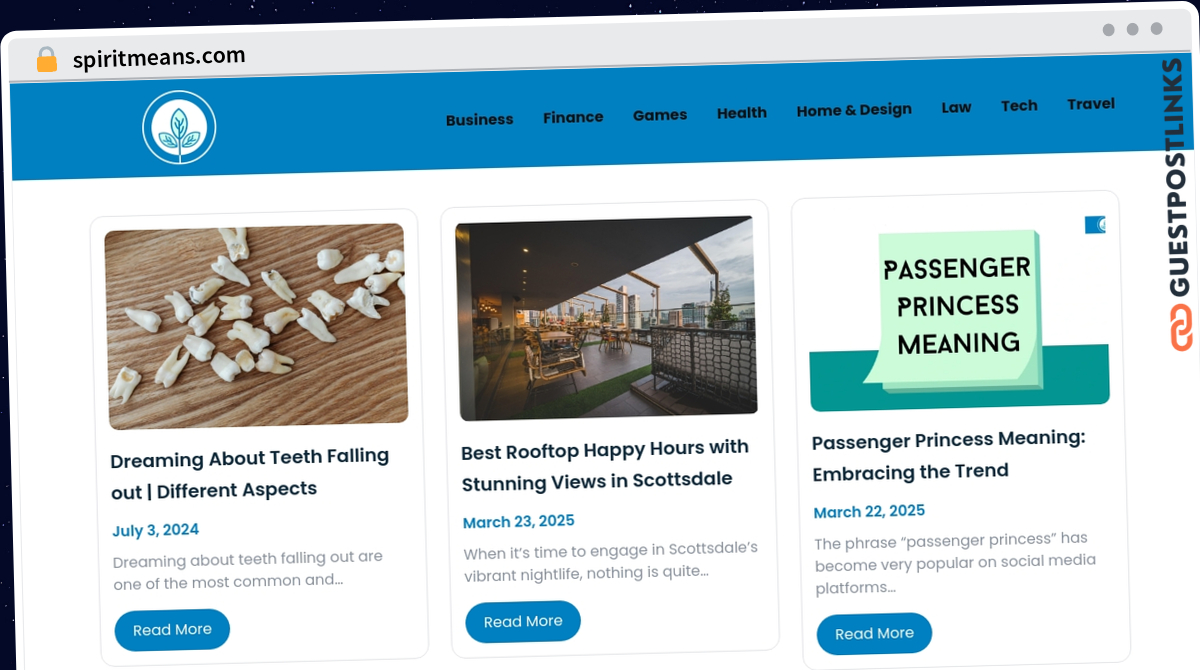Open the Tech category

click(x=1019, y=105)
